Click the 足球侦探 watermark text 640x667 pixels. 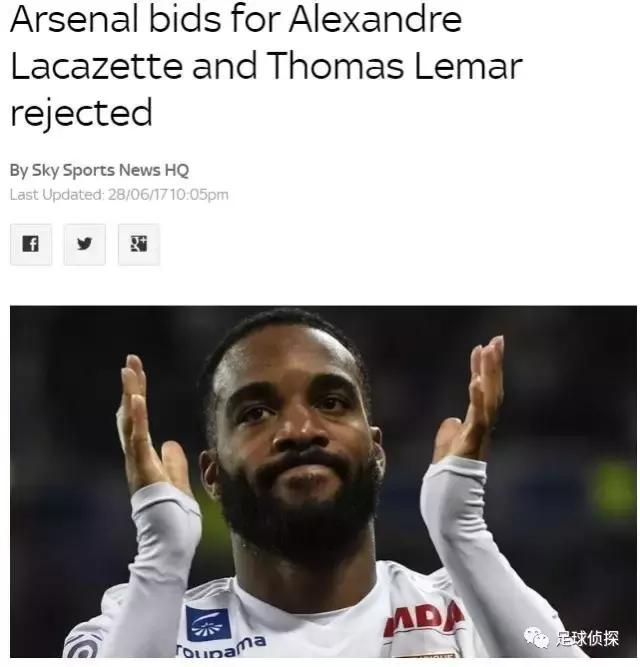click(587, 638)
